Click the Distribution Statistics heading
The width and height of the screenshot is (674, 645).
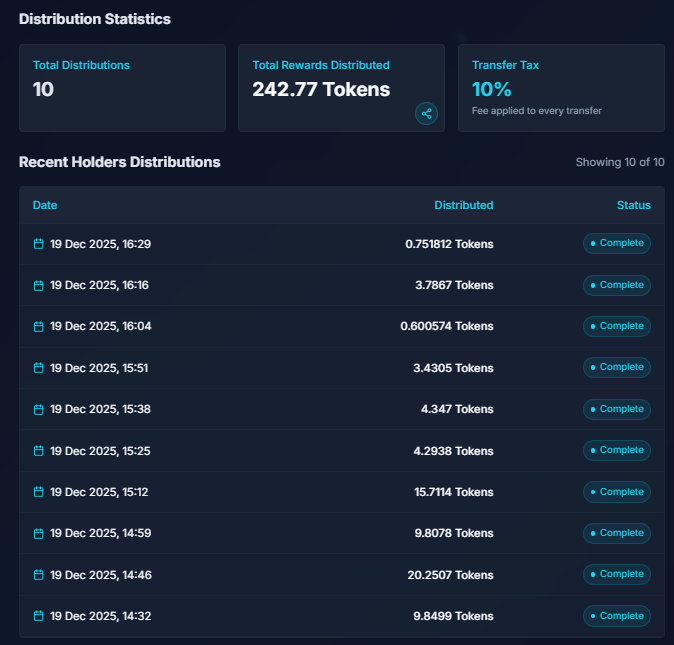pyautogui.click(x=95, y=19)
